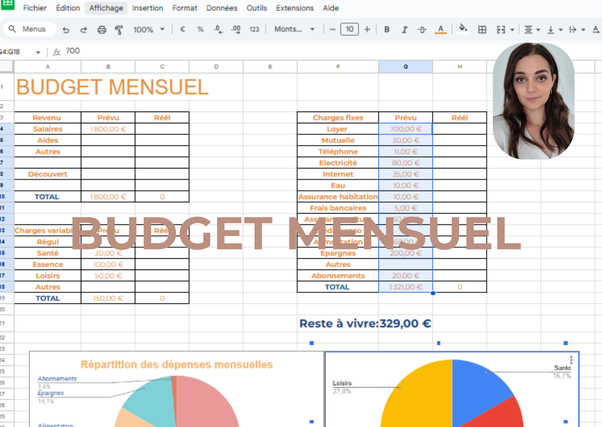Select the Loisirs 50,00 € cell
The image size is (602, 427).
[x=108, y=275]
